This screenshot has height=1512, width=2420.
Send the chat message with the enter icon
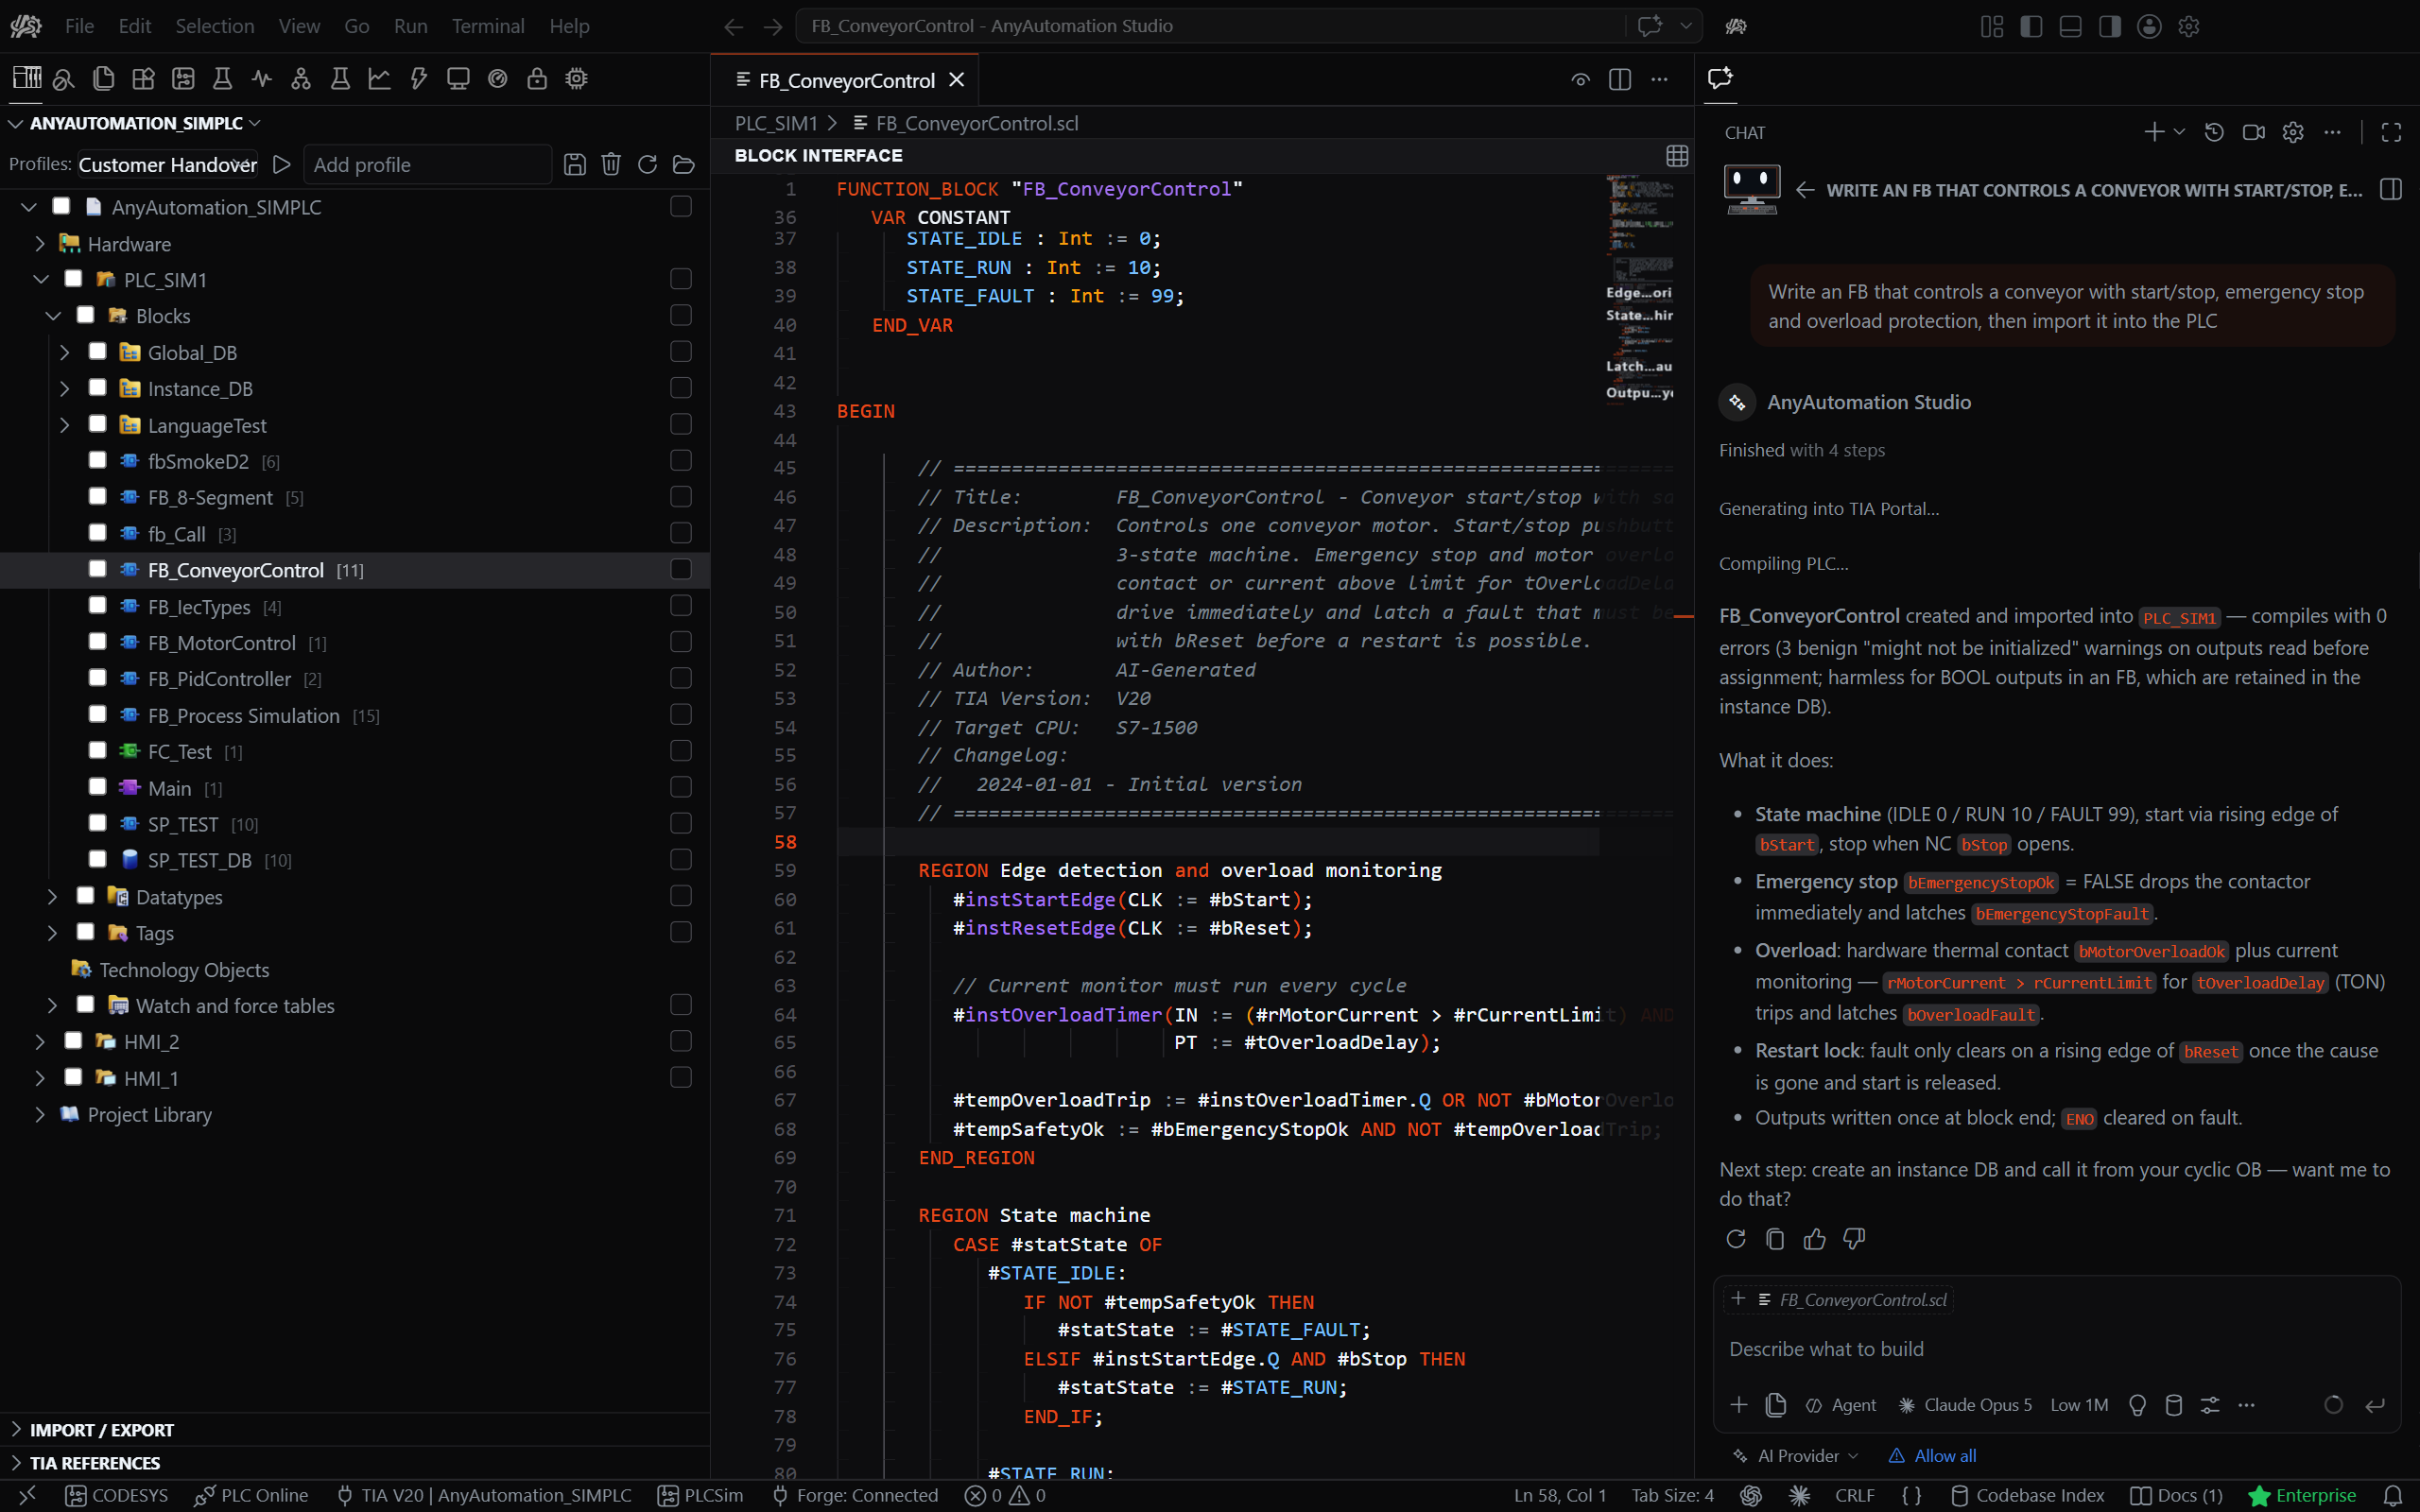pos(2374,1405)
